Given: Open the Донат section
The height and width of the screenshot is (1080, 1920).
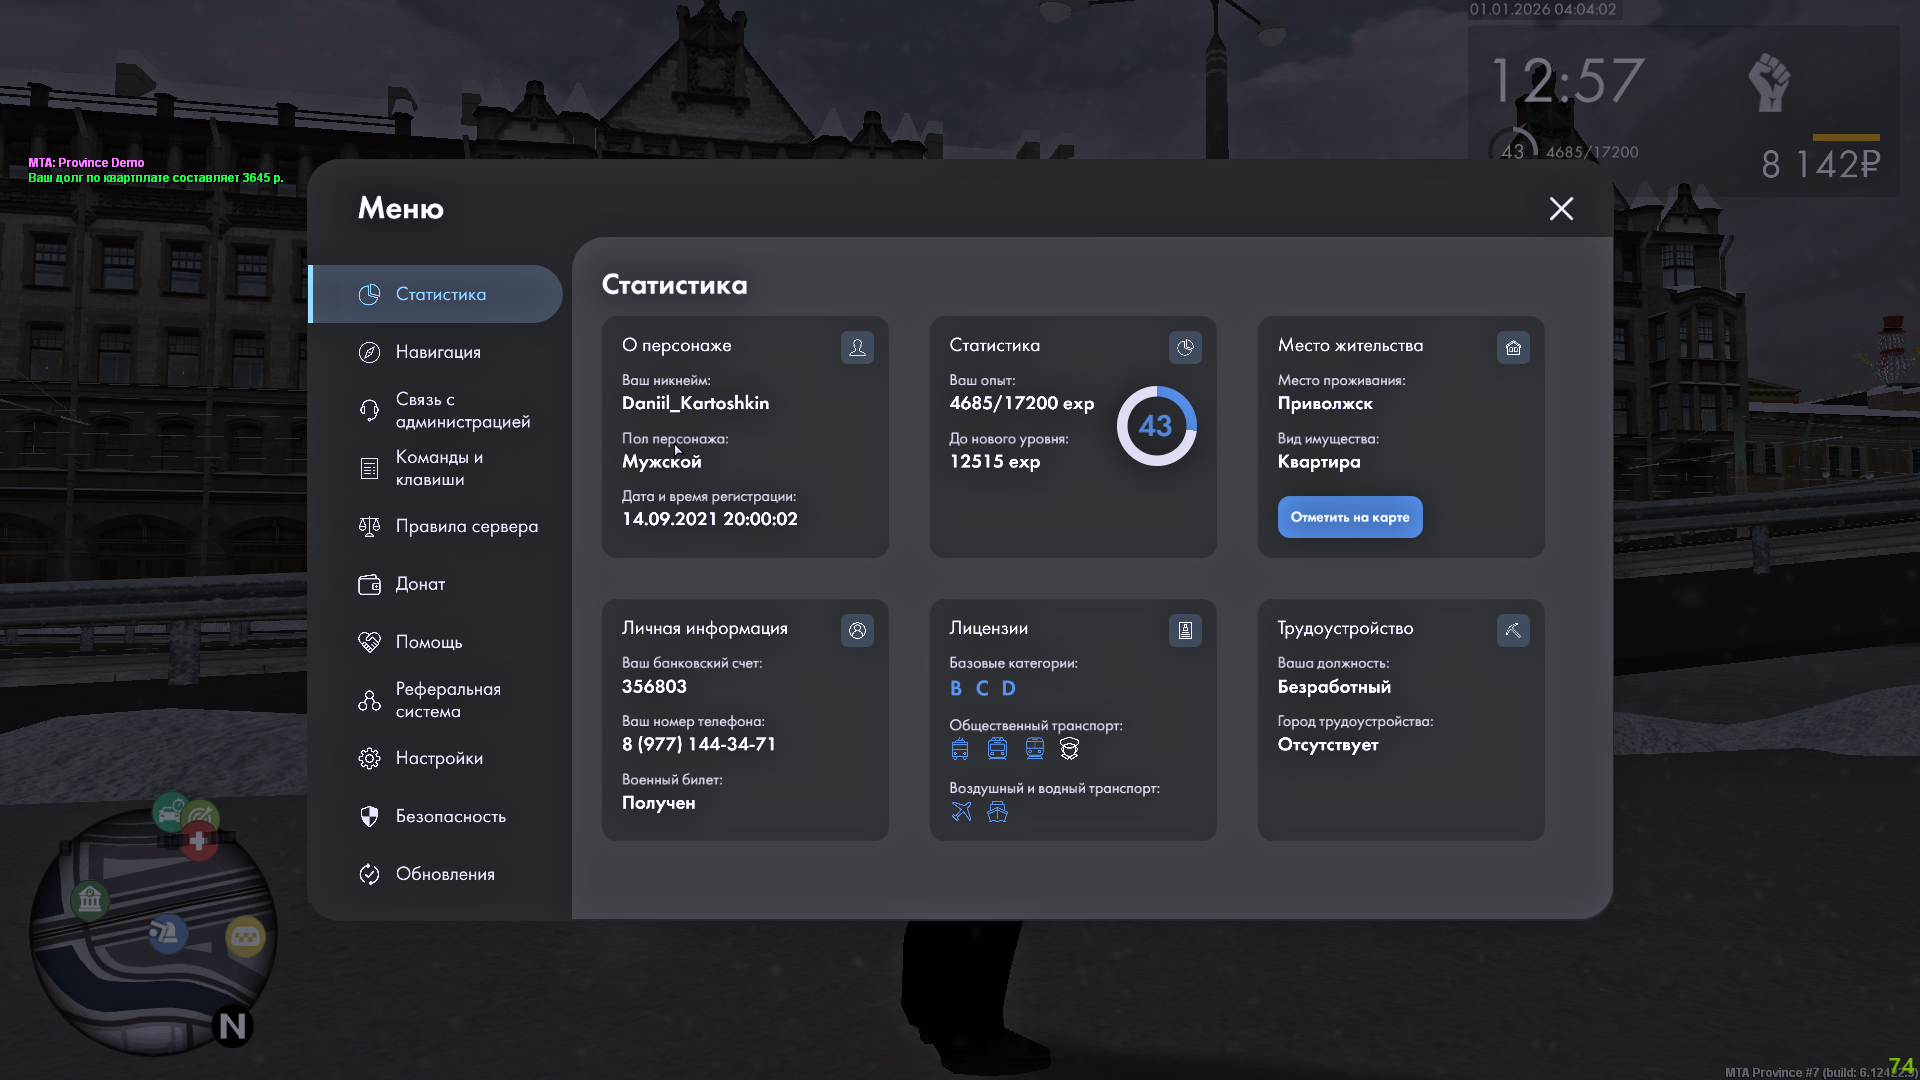Looking at the screenshot, I should pyautogui.click(x=420, y=584).
